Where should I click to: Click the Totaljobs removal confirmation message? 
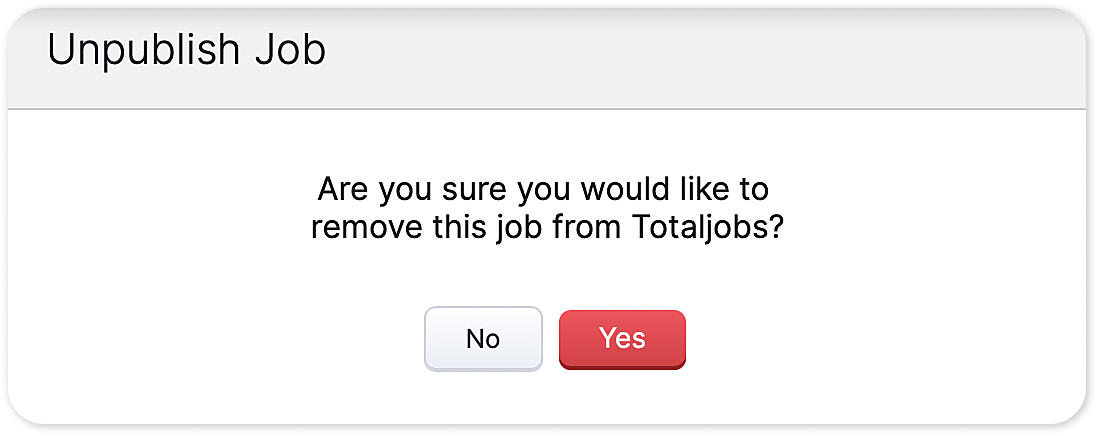point(547,208)
